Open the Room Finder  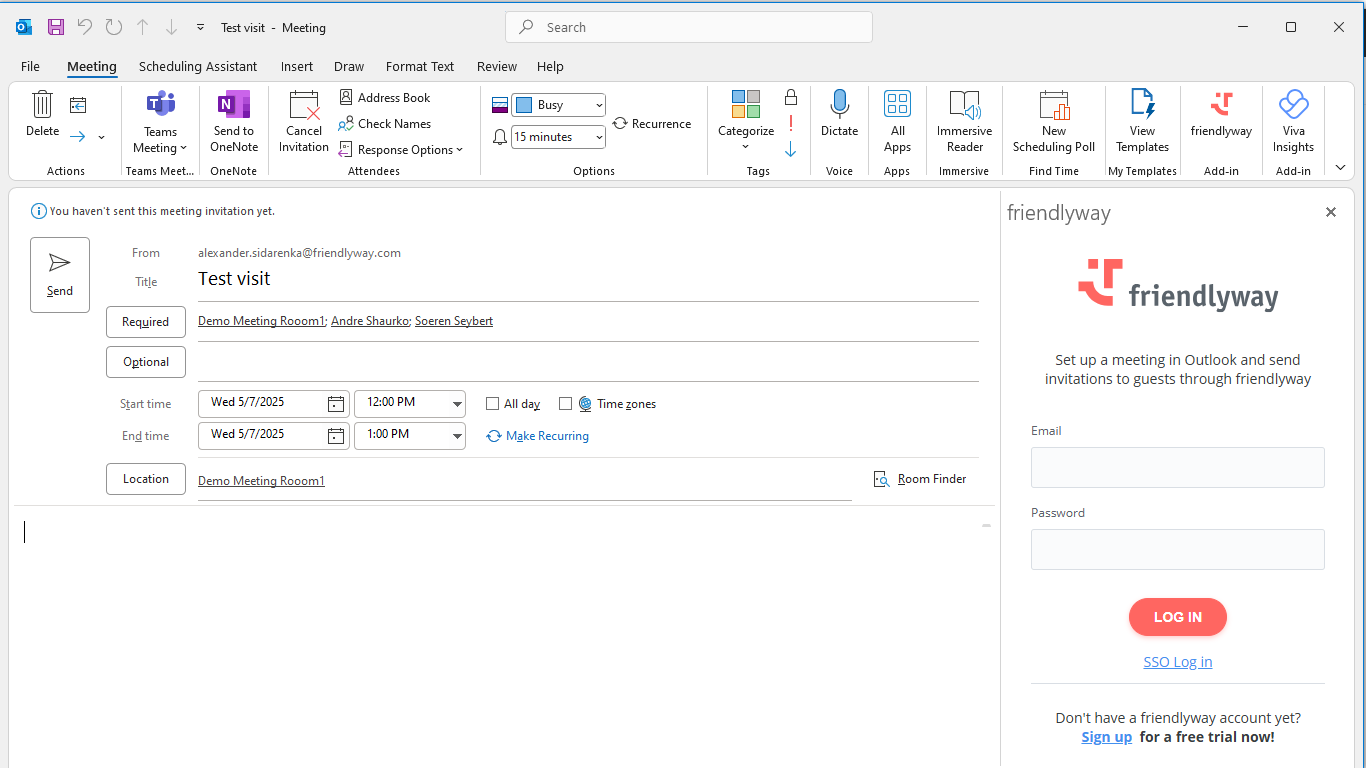tap(920, 479)
